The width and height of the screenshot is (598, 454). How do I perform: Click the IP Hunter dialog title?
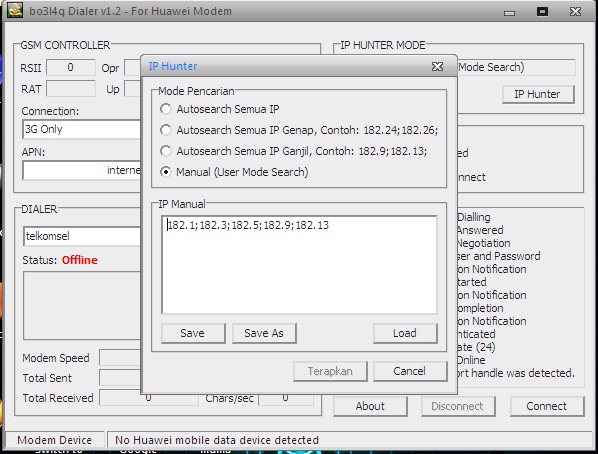[173, 66]
